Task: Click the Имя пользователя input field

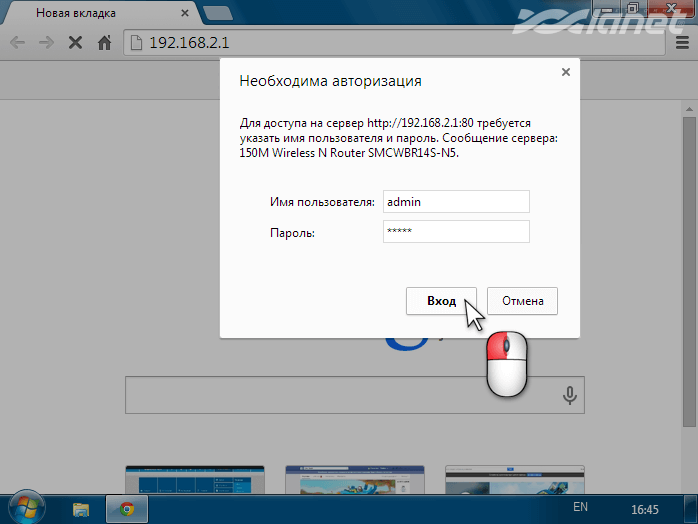Action: (456, 202)
